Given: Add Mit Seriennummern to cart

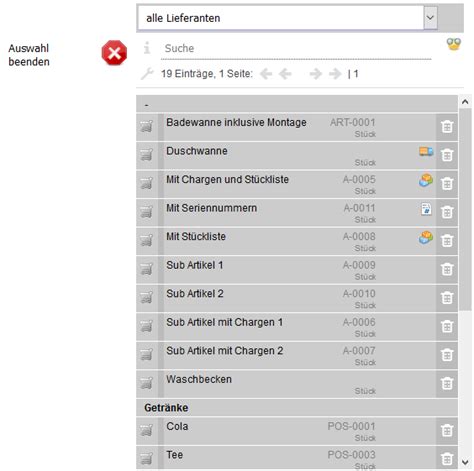Looking at the screenshot, I should (146, 212).
